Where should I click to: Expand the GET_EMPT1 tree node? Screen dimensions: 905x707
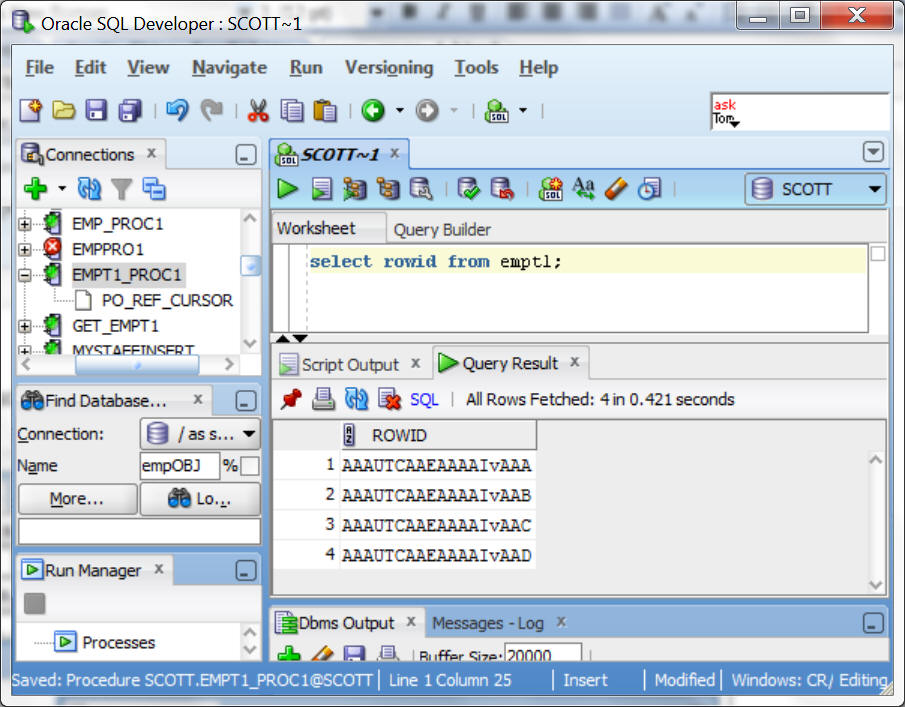pyautogui.click(x=24, y=326)
